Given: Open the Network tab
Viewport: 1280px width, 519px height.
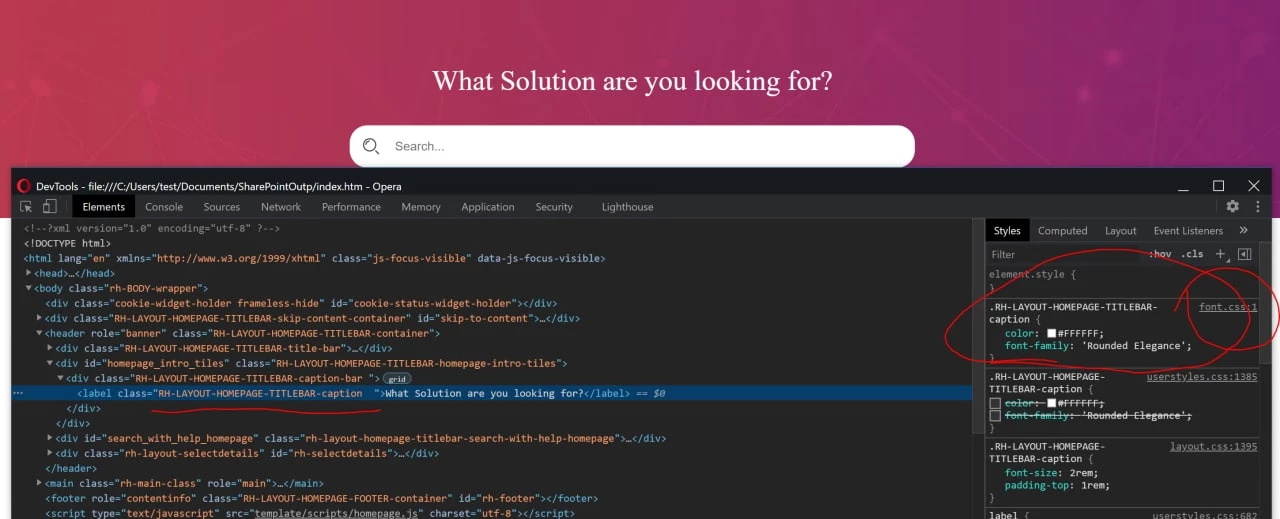Looking at the screenshot, I should point(281,207).
